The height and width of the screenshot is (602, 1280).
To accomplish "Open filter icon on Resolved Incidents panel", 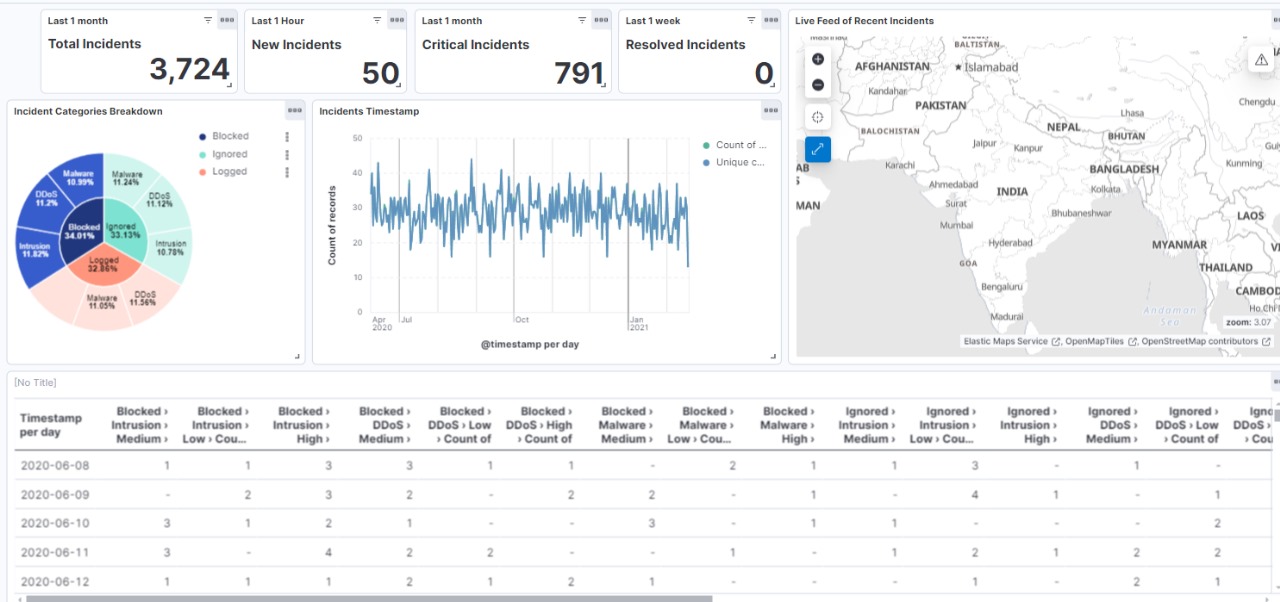I will point(751,20).
